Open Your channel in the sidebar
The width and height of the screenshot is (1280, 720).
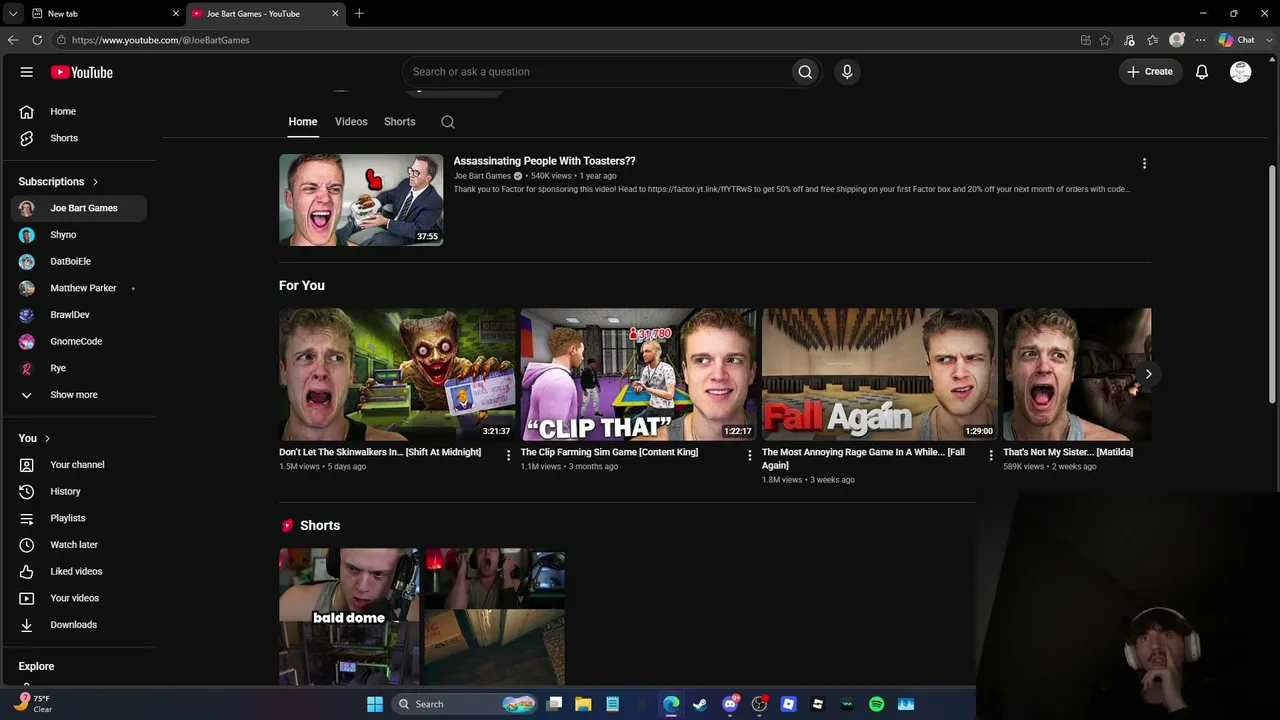pyautogui.click(x=78, y=465)
